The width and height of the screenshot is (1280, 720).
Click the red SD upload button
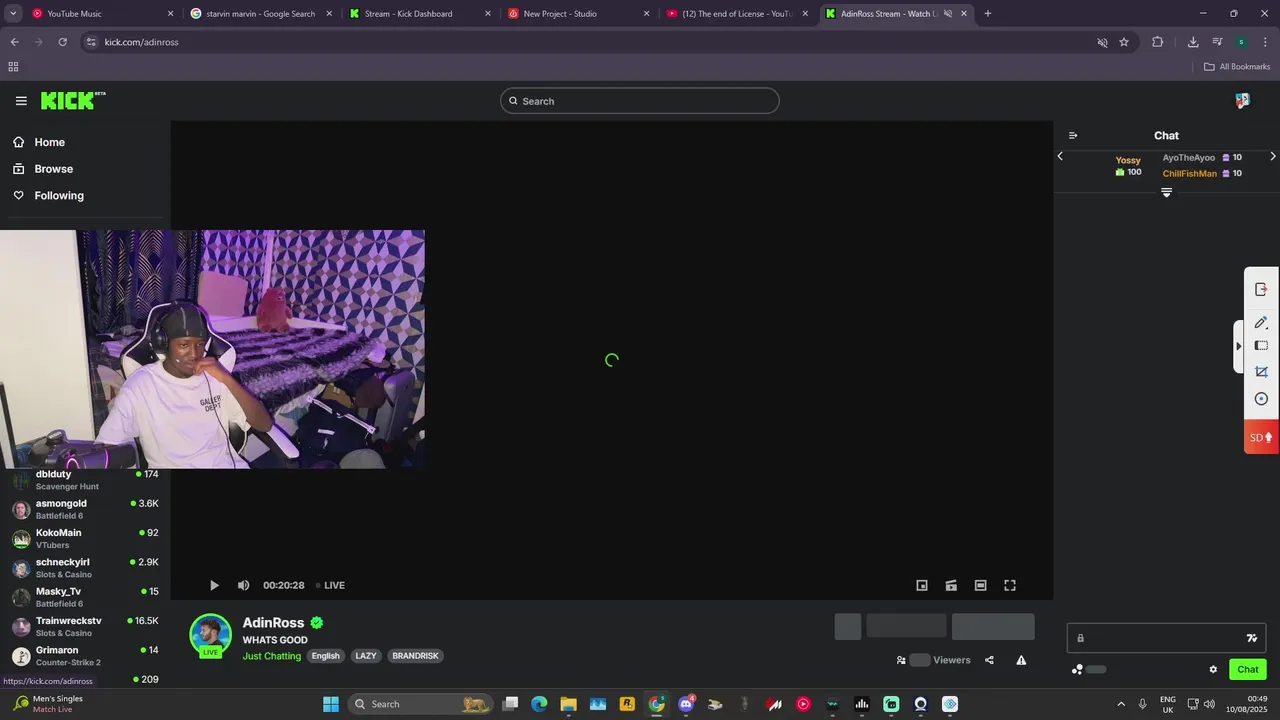point(1261,438)
